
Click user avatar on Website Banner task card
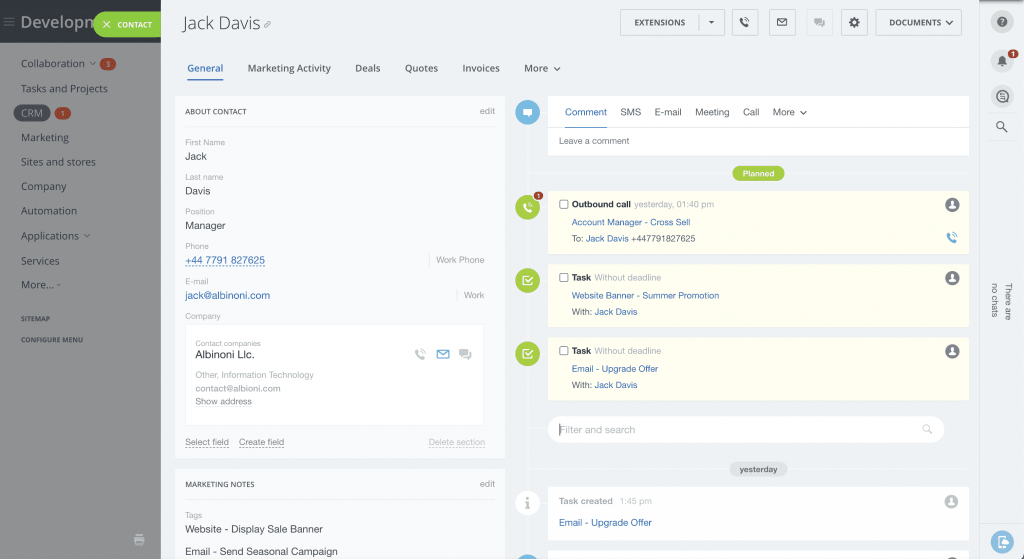pyautogui.click(x=952, y=278)
